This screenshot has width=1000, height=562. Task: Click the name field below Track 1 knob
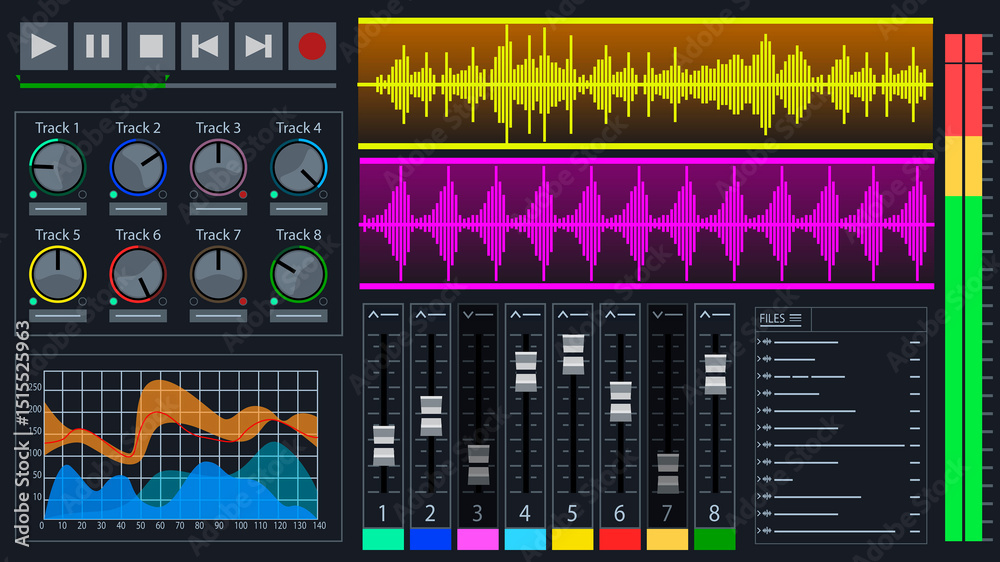[x=57, y=209]
